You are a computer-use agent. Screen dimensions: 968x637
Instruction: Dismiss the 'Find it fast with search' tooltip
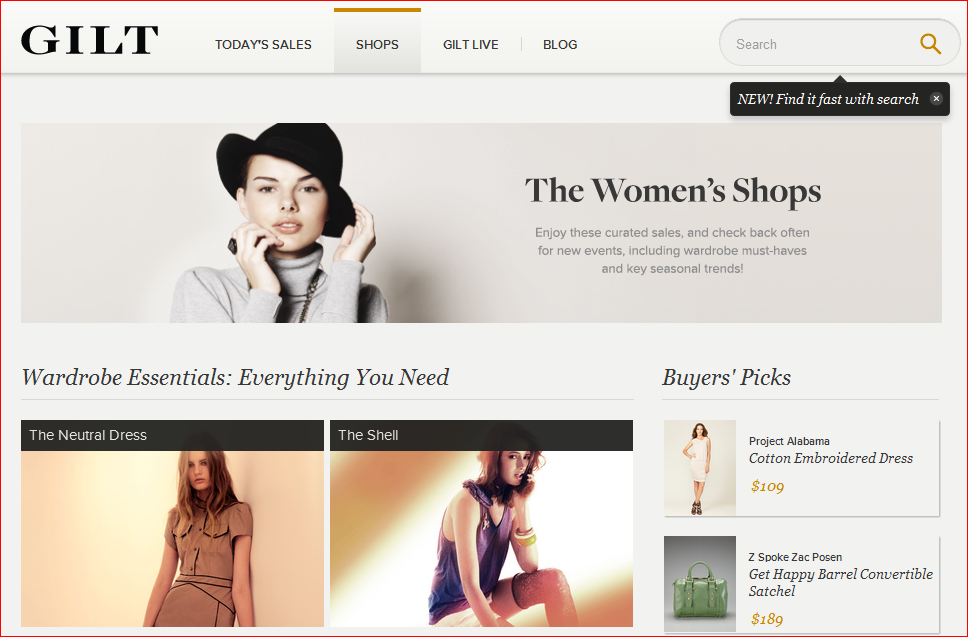pos(936,99)
